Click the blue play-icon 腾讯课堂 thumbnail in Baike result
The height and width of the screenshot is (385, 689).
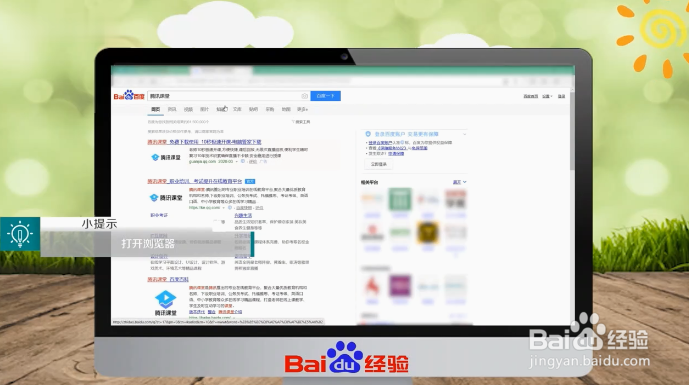click(x=166, y=303)
